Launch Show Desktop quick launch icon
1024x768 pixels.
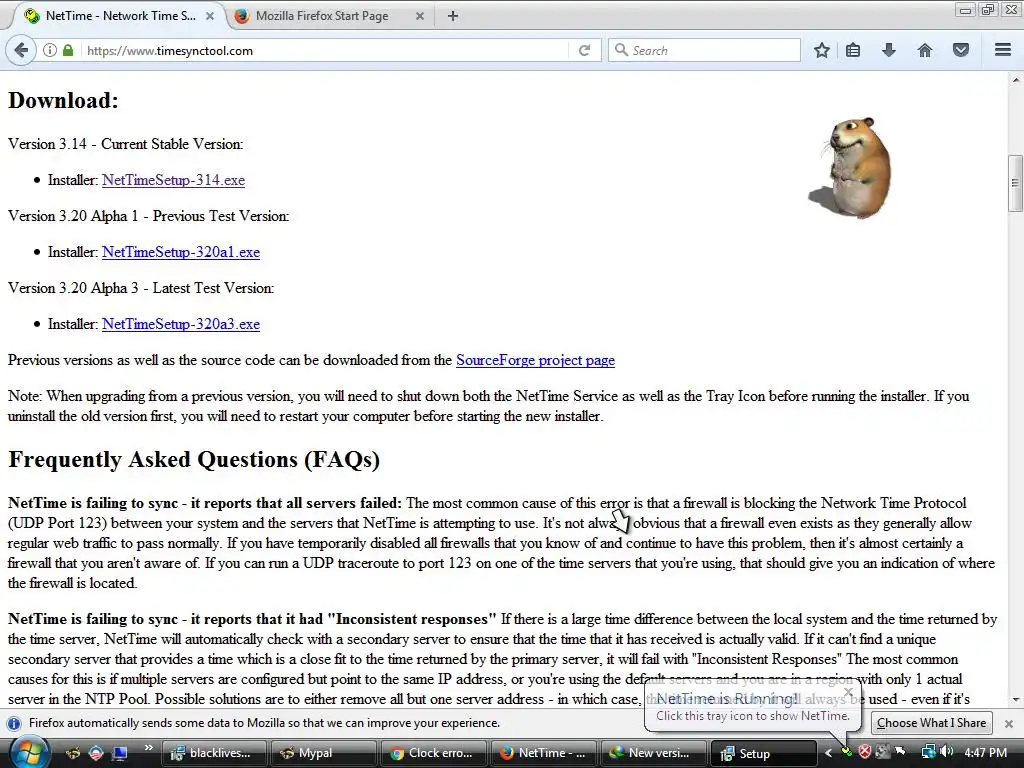[x=120, y=753]
